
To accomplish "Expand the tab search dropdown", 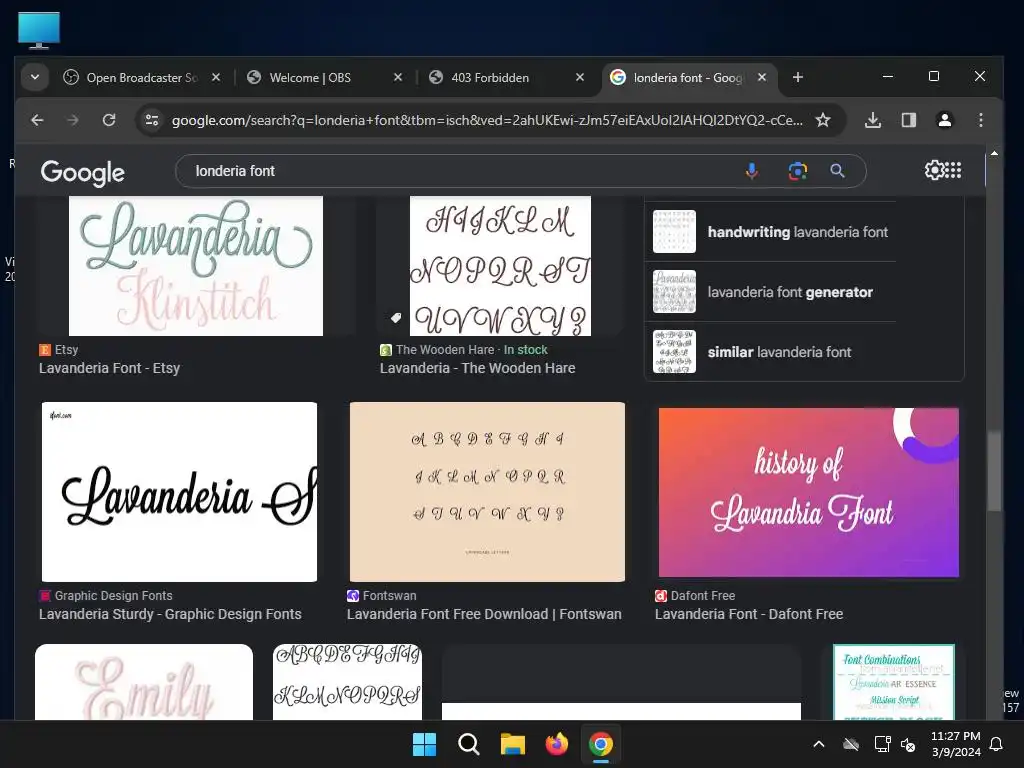I will 35,77.
